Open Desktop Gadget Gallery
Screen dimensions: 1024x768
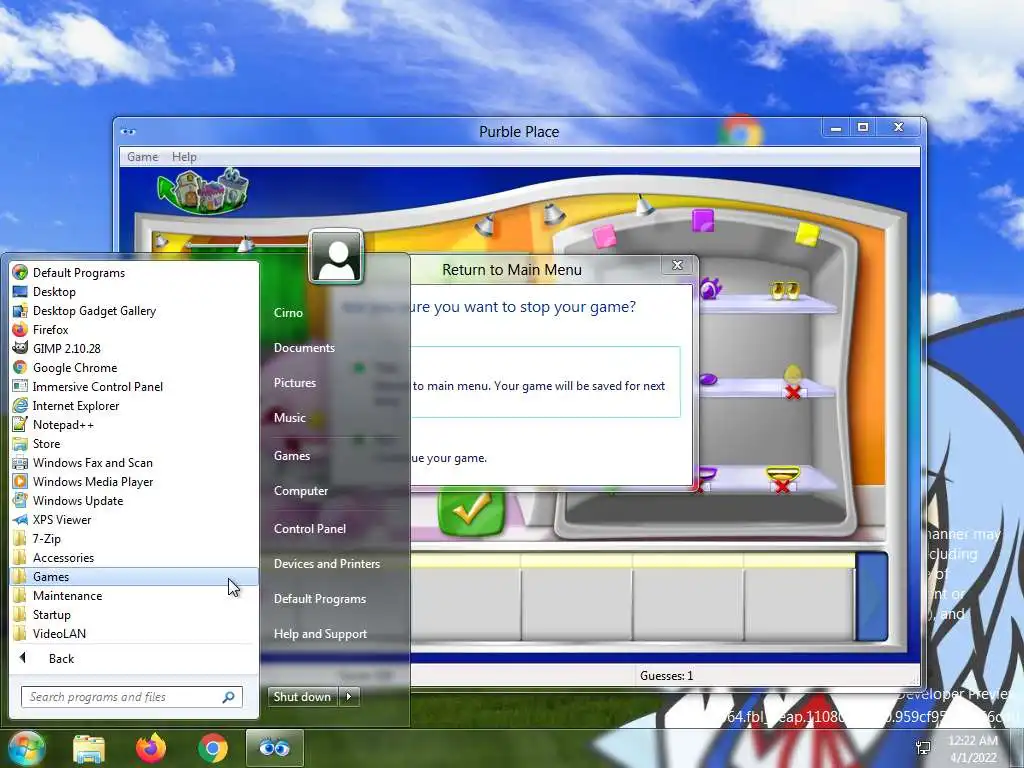[x=134, y=310]
